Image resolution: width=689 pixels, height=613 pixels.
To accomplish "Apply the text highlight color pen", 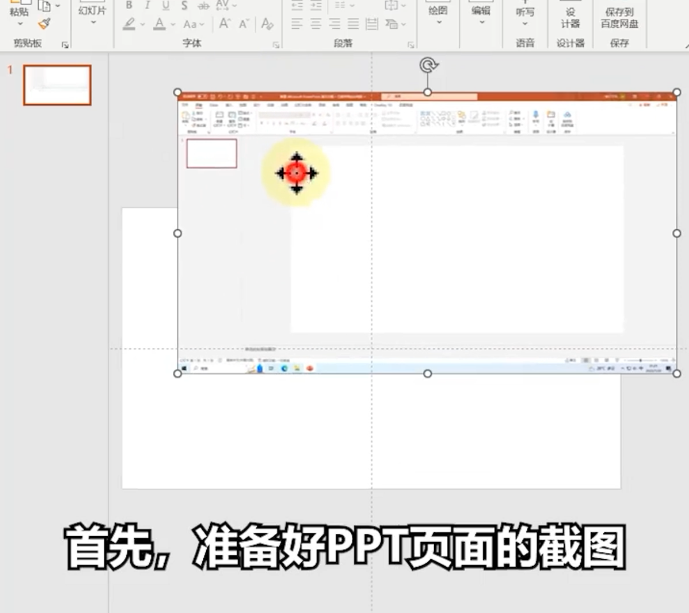I will 129,24.
